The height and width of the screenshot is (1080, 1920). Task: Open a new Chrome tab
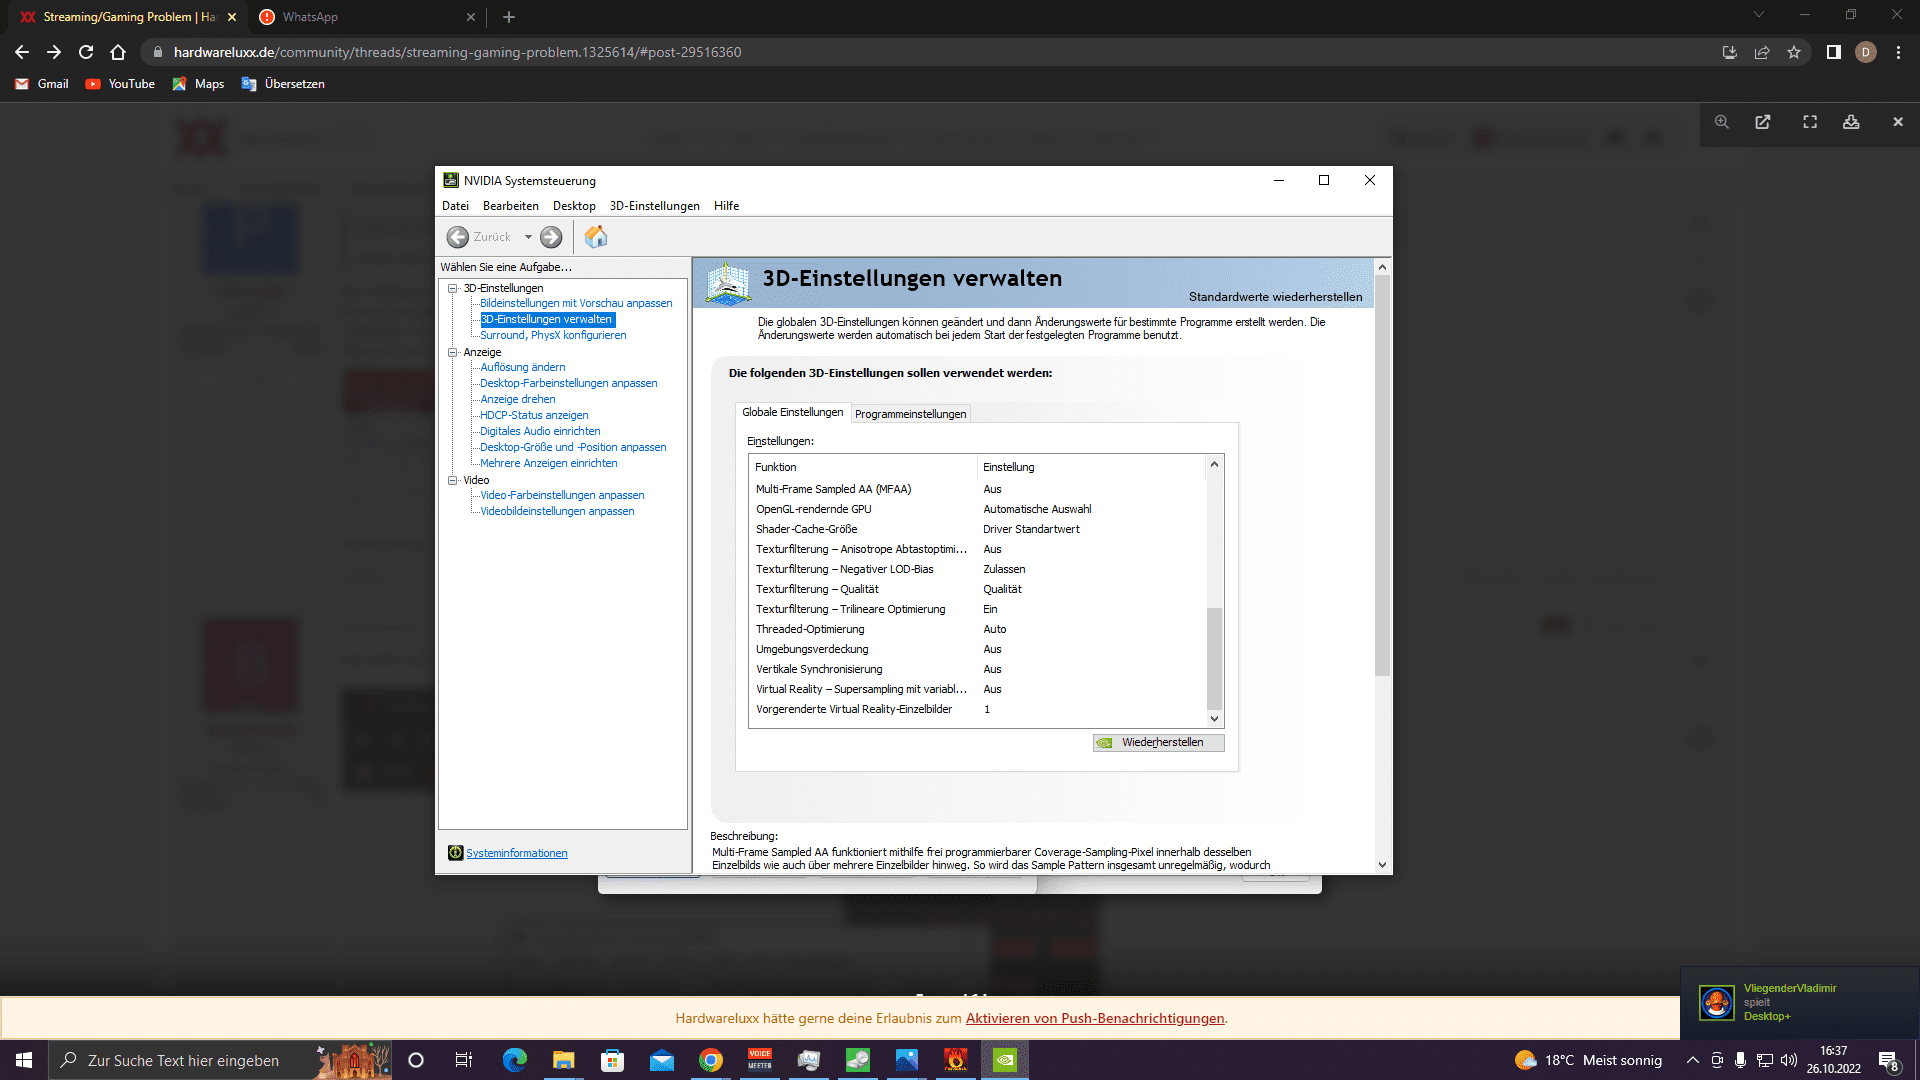click(x=509, y=17)
